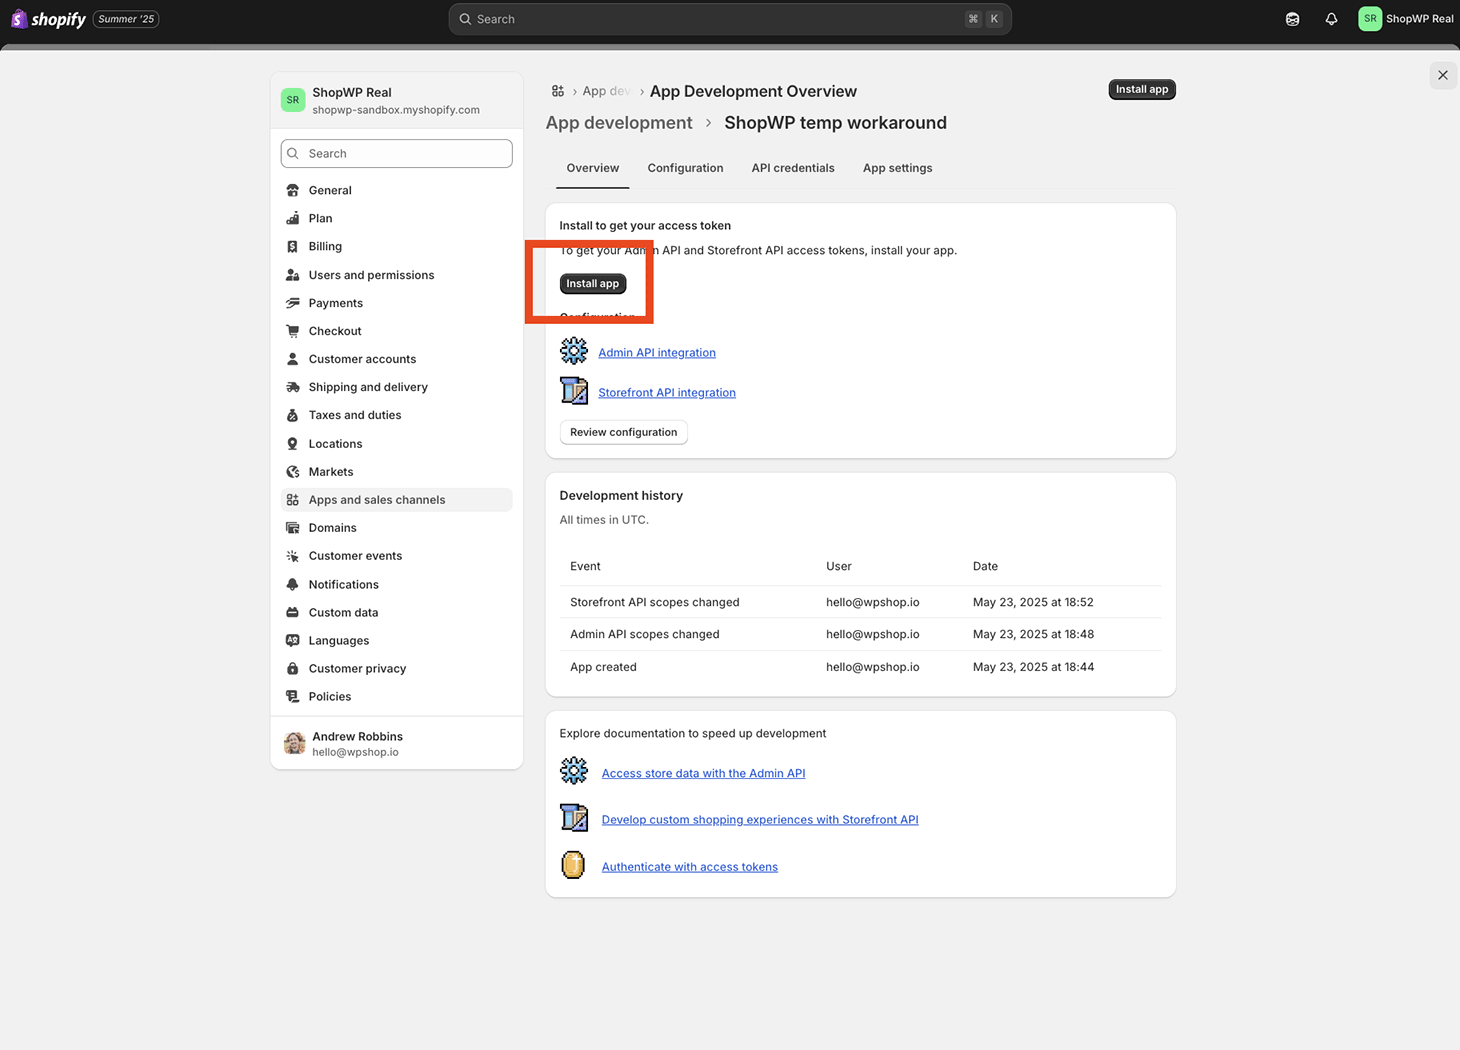Open Custom data settings
This screenshot has height=1050, width=1460.
coord(397,613)
